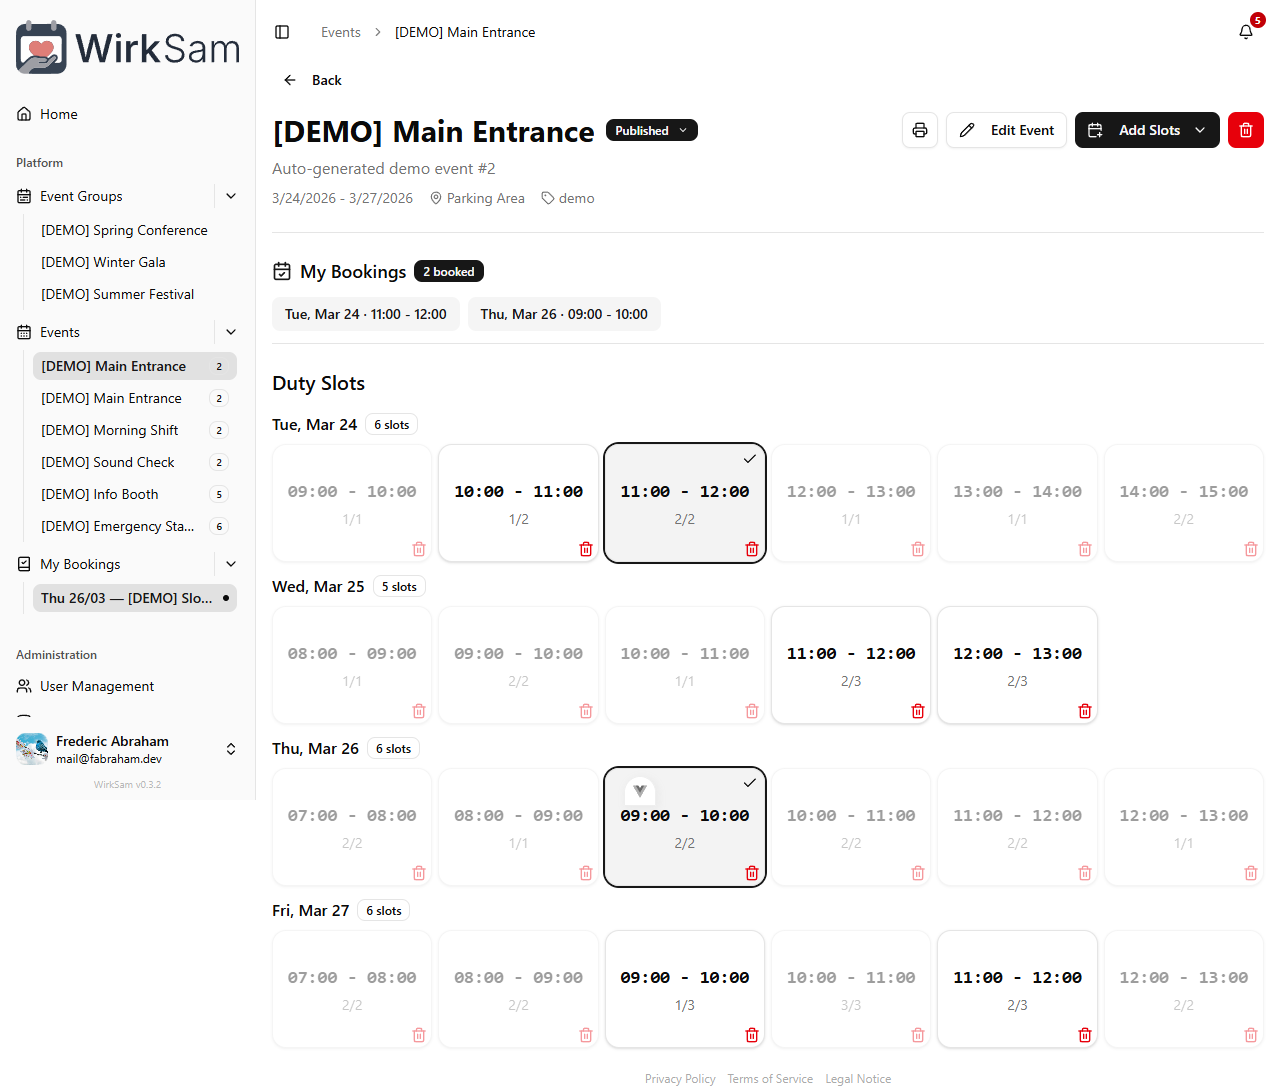Open [DEMO] Spring Conference event group

[x=135, y=230]
